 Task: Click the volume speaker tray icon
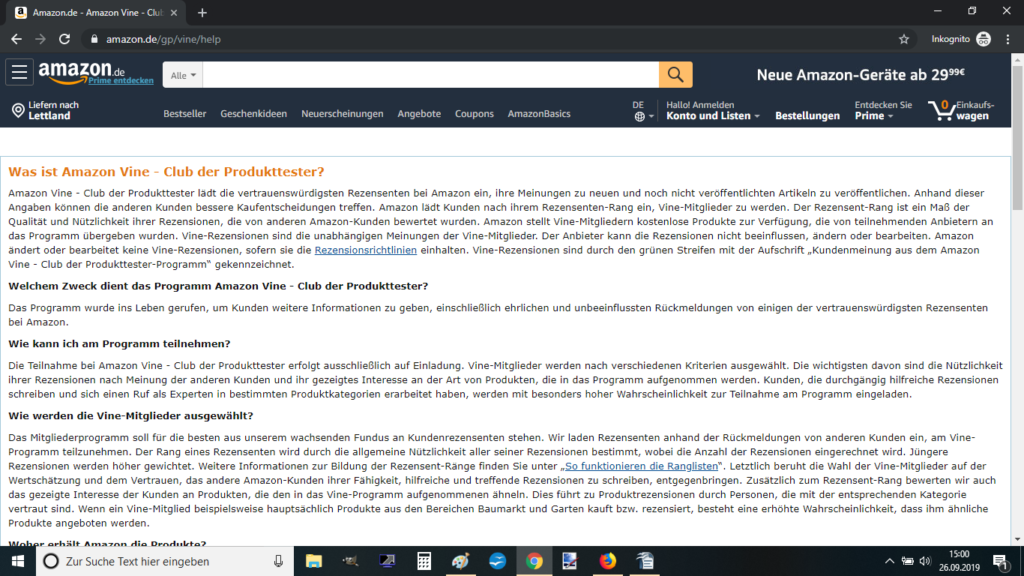[925, 561]
